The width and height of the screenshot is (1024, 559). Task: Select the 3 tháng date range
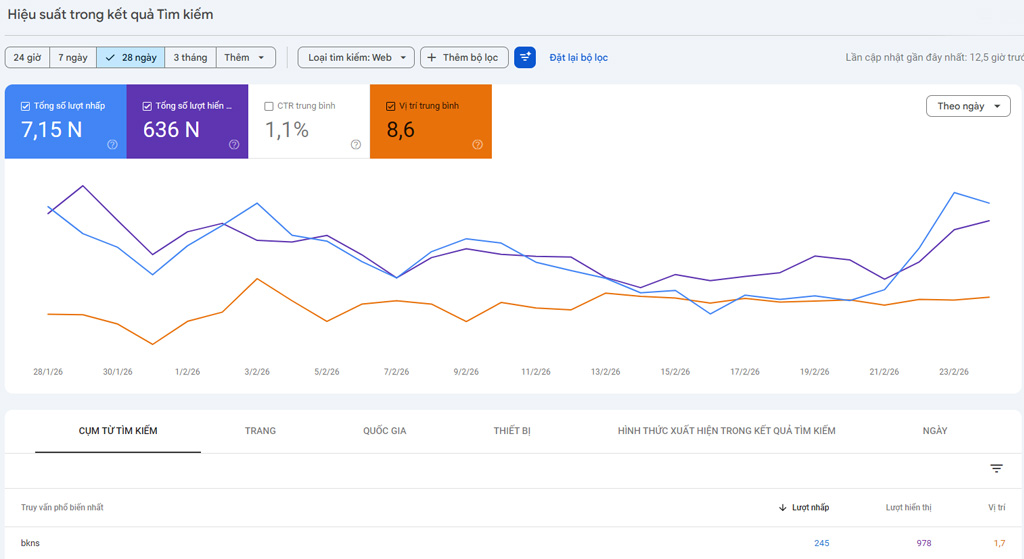[x=190, y=58]
